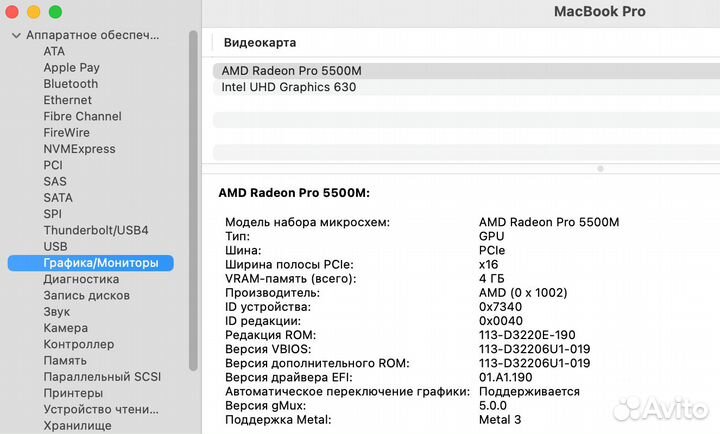Select AMD Radeon Pro 5500M row
The image size is (720, 434).
click(466, 71)
